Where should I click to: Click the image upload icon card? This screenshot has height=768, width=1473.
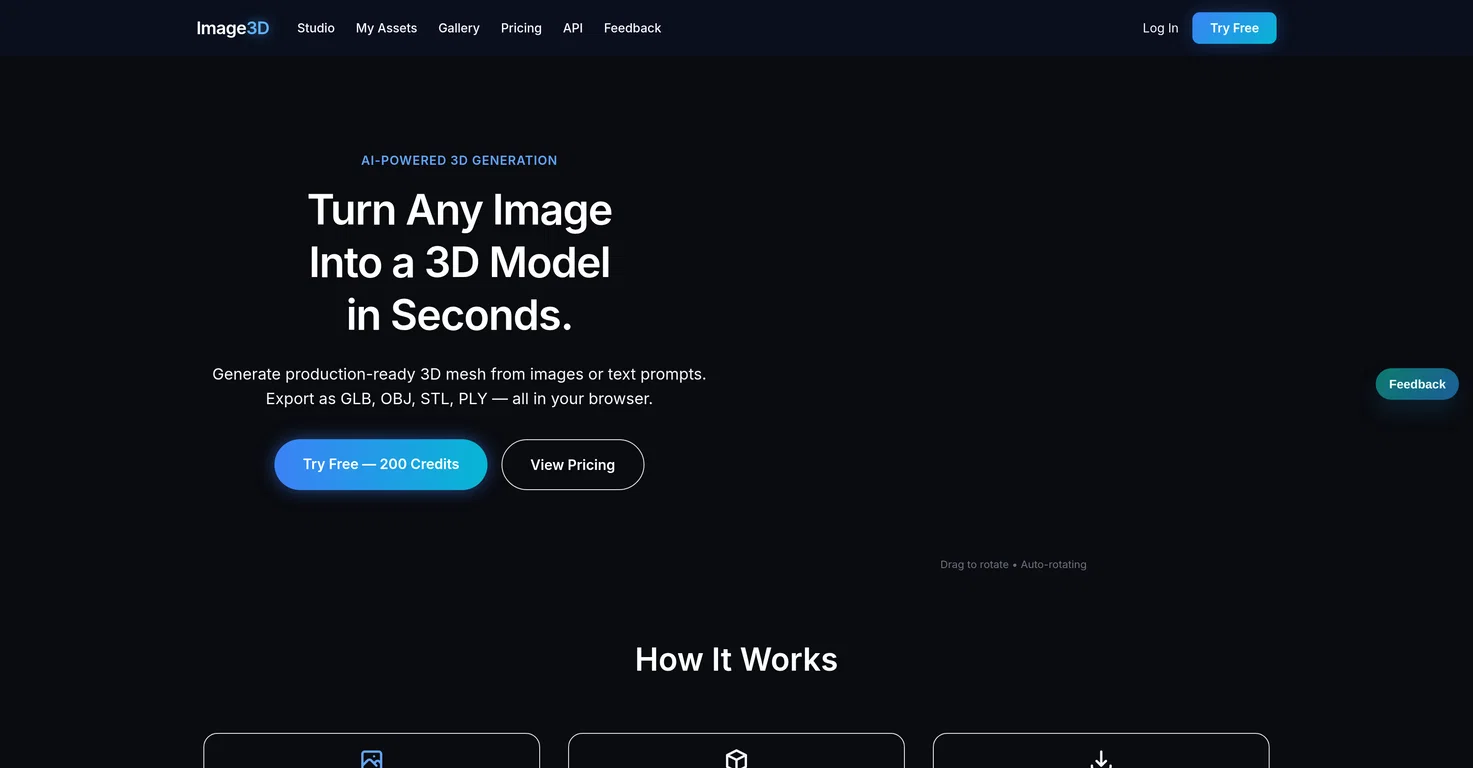tap(371, 751)
